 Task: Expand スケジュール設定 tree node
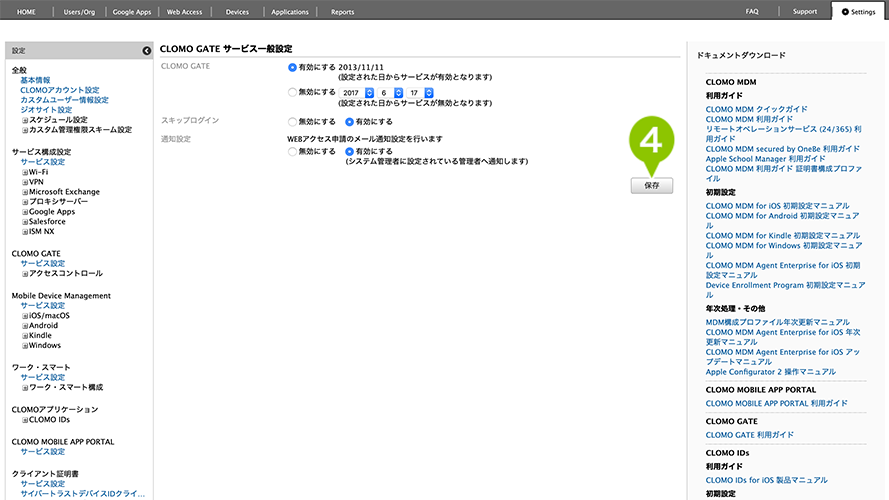[25, 120]
